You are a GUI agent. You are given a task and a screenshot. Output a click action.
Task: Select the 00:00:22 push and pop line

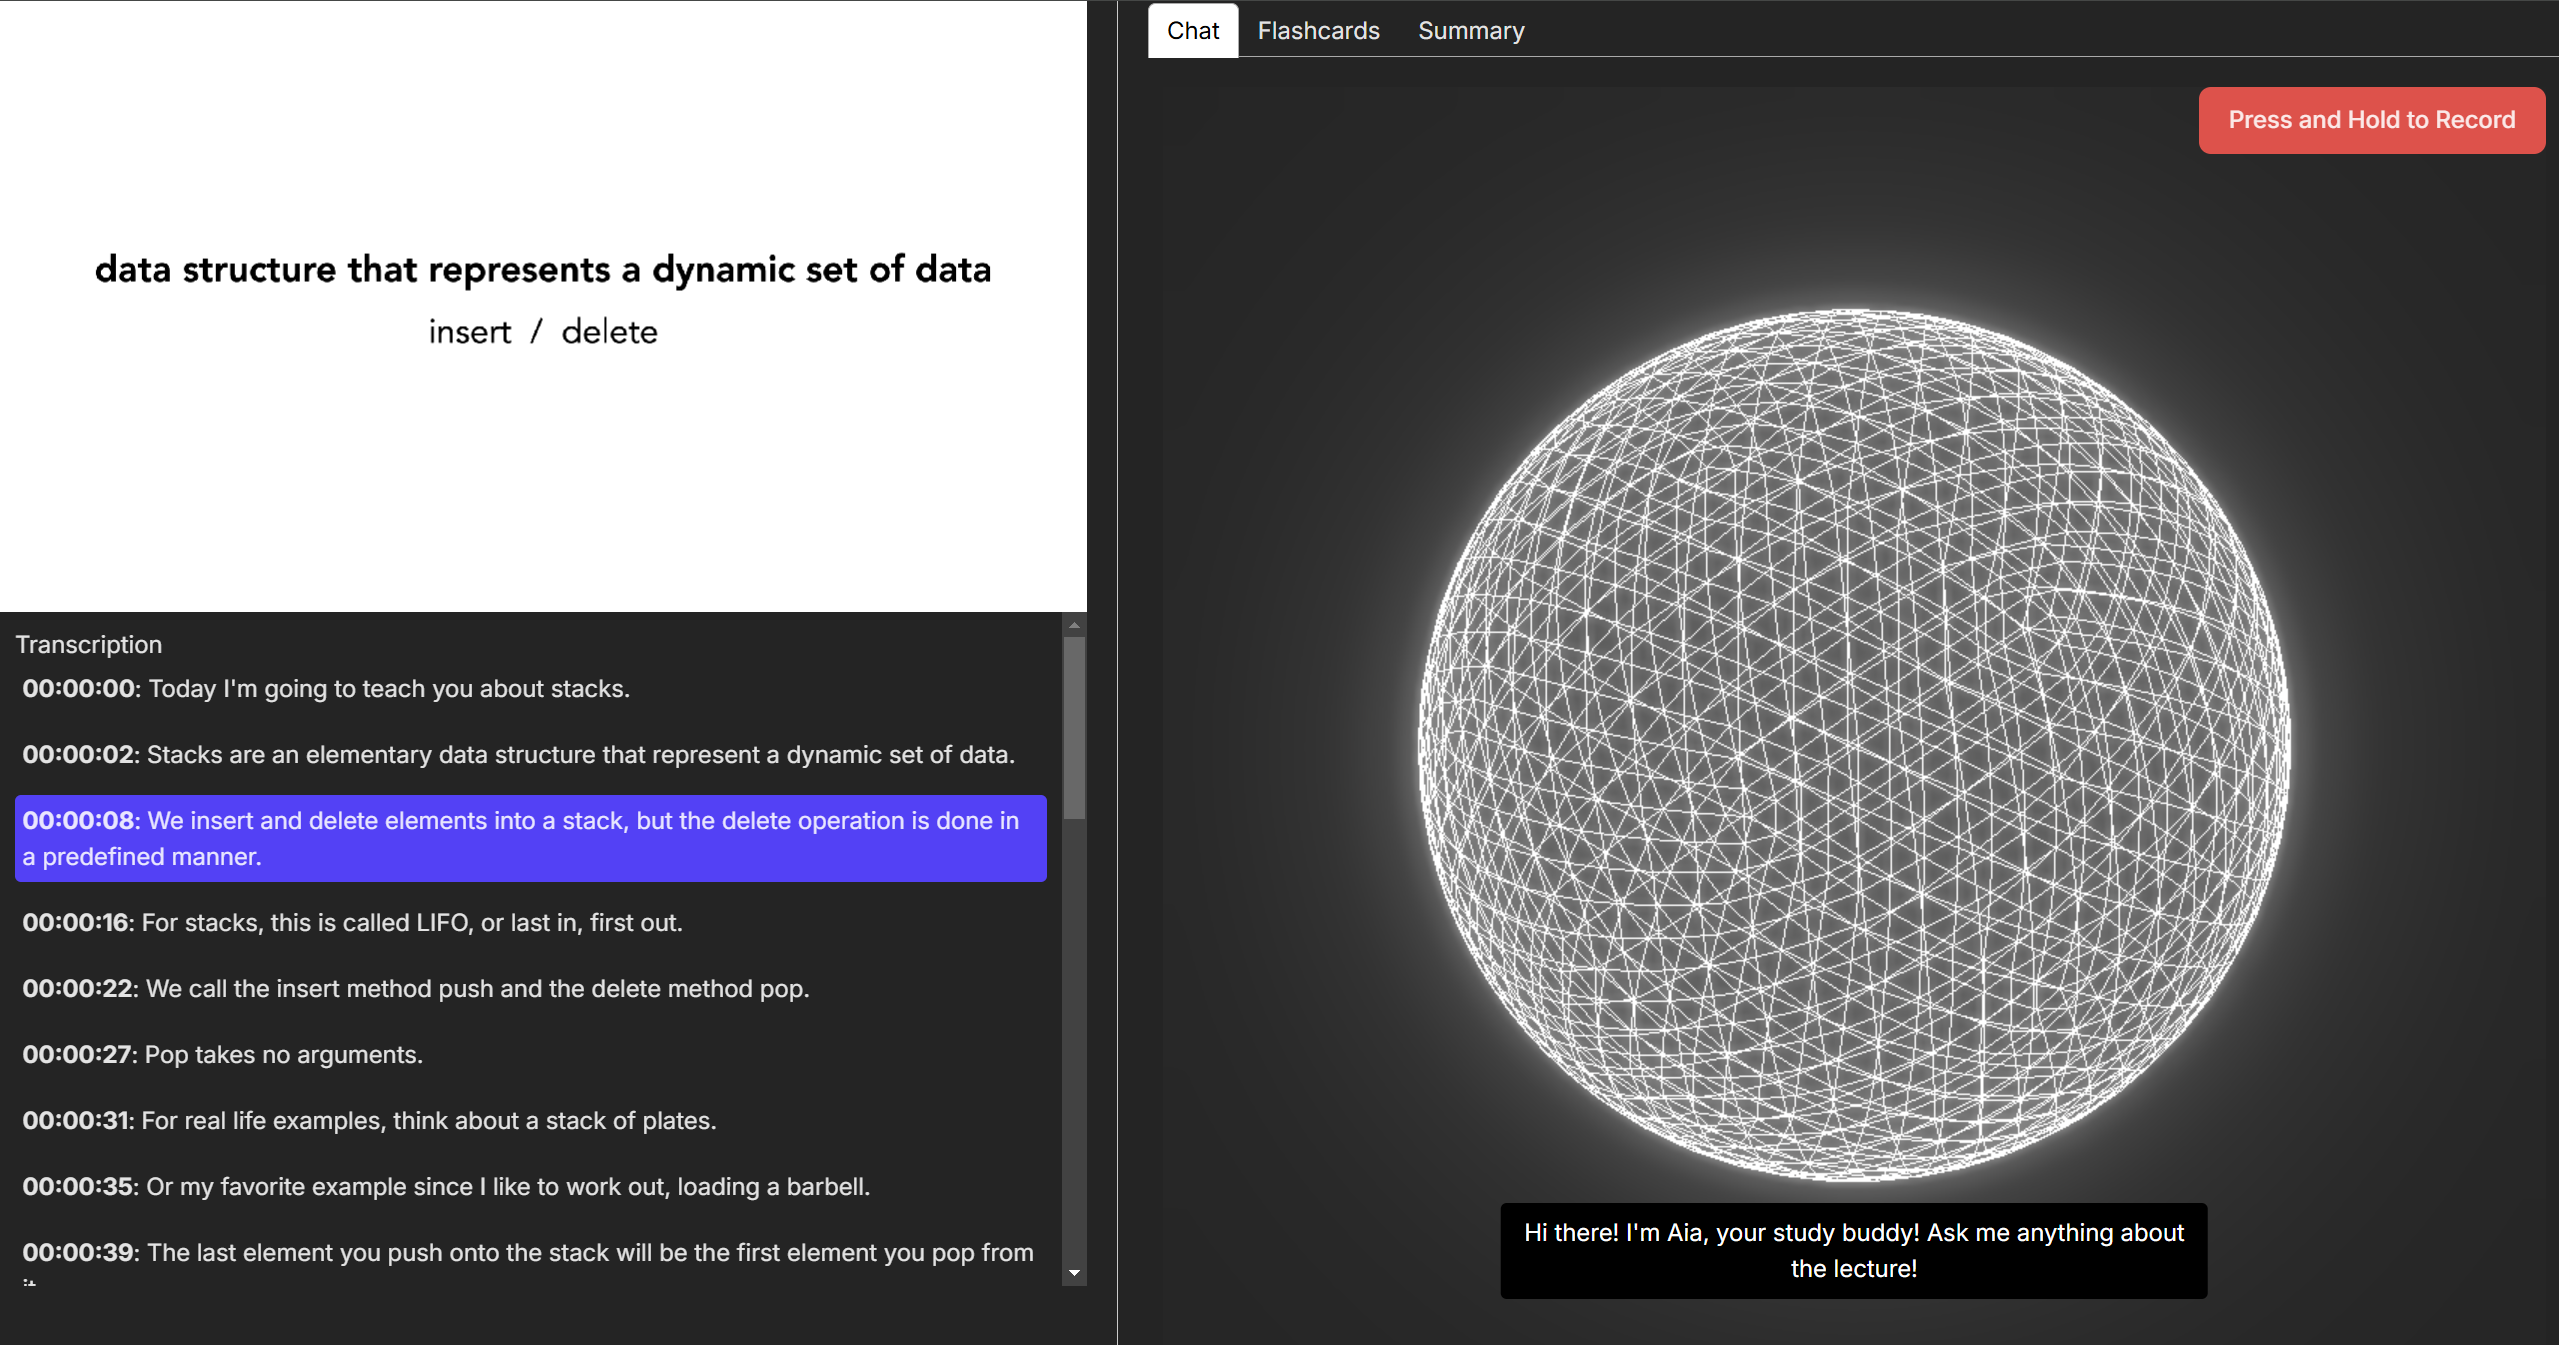pyautogui.click(x=415, y=989)
